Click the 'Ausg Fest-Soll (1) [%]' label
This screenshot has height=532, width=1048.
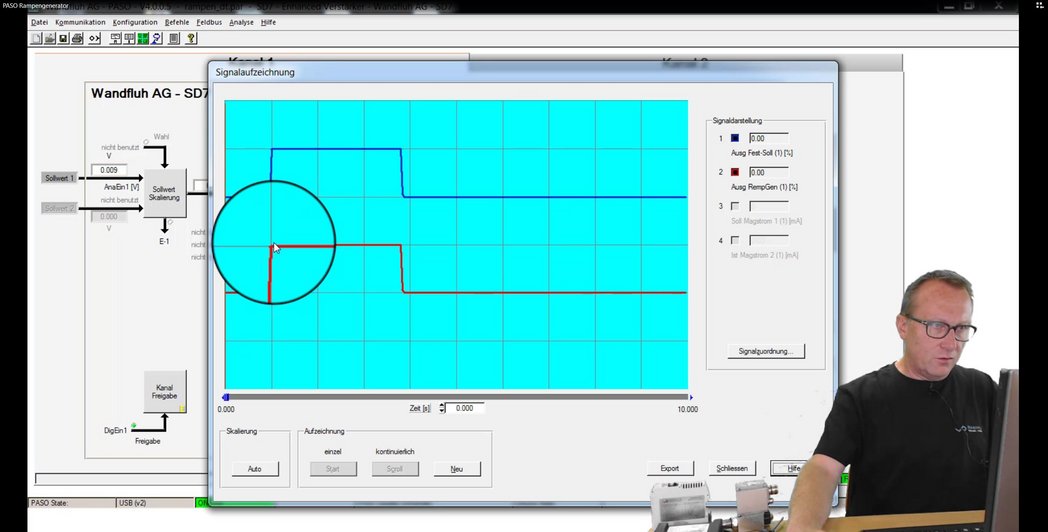click(762, 153)
